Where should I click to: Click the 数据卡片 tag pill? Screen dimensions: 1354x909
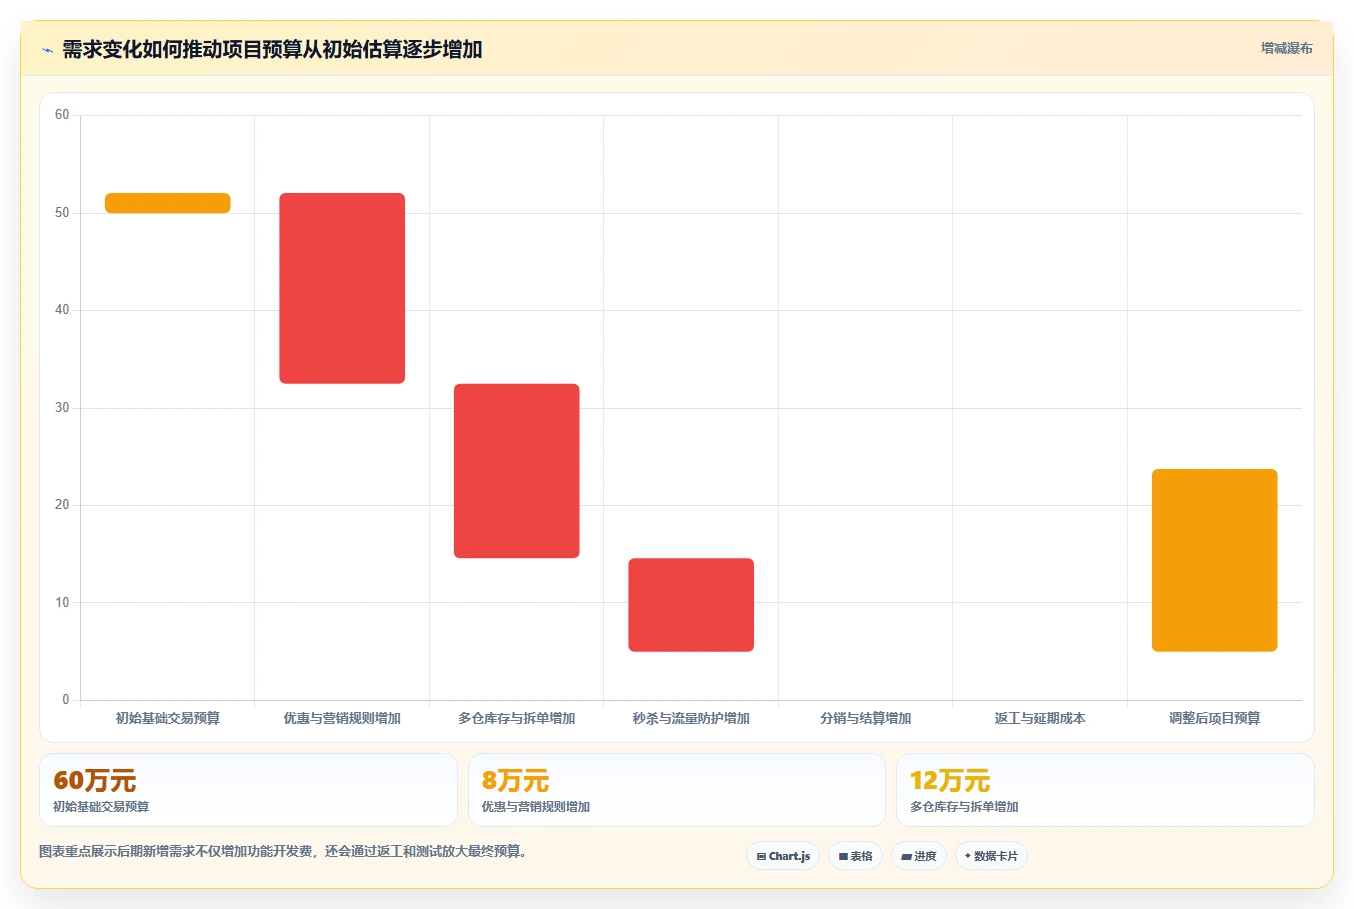tap(991, 856)
